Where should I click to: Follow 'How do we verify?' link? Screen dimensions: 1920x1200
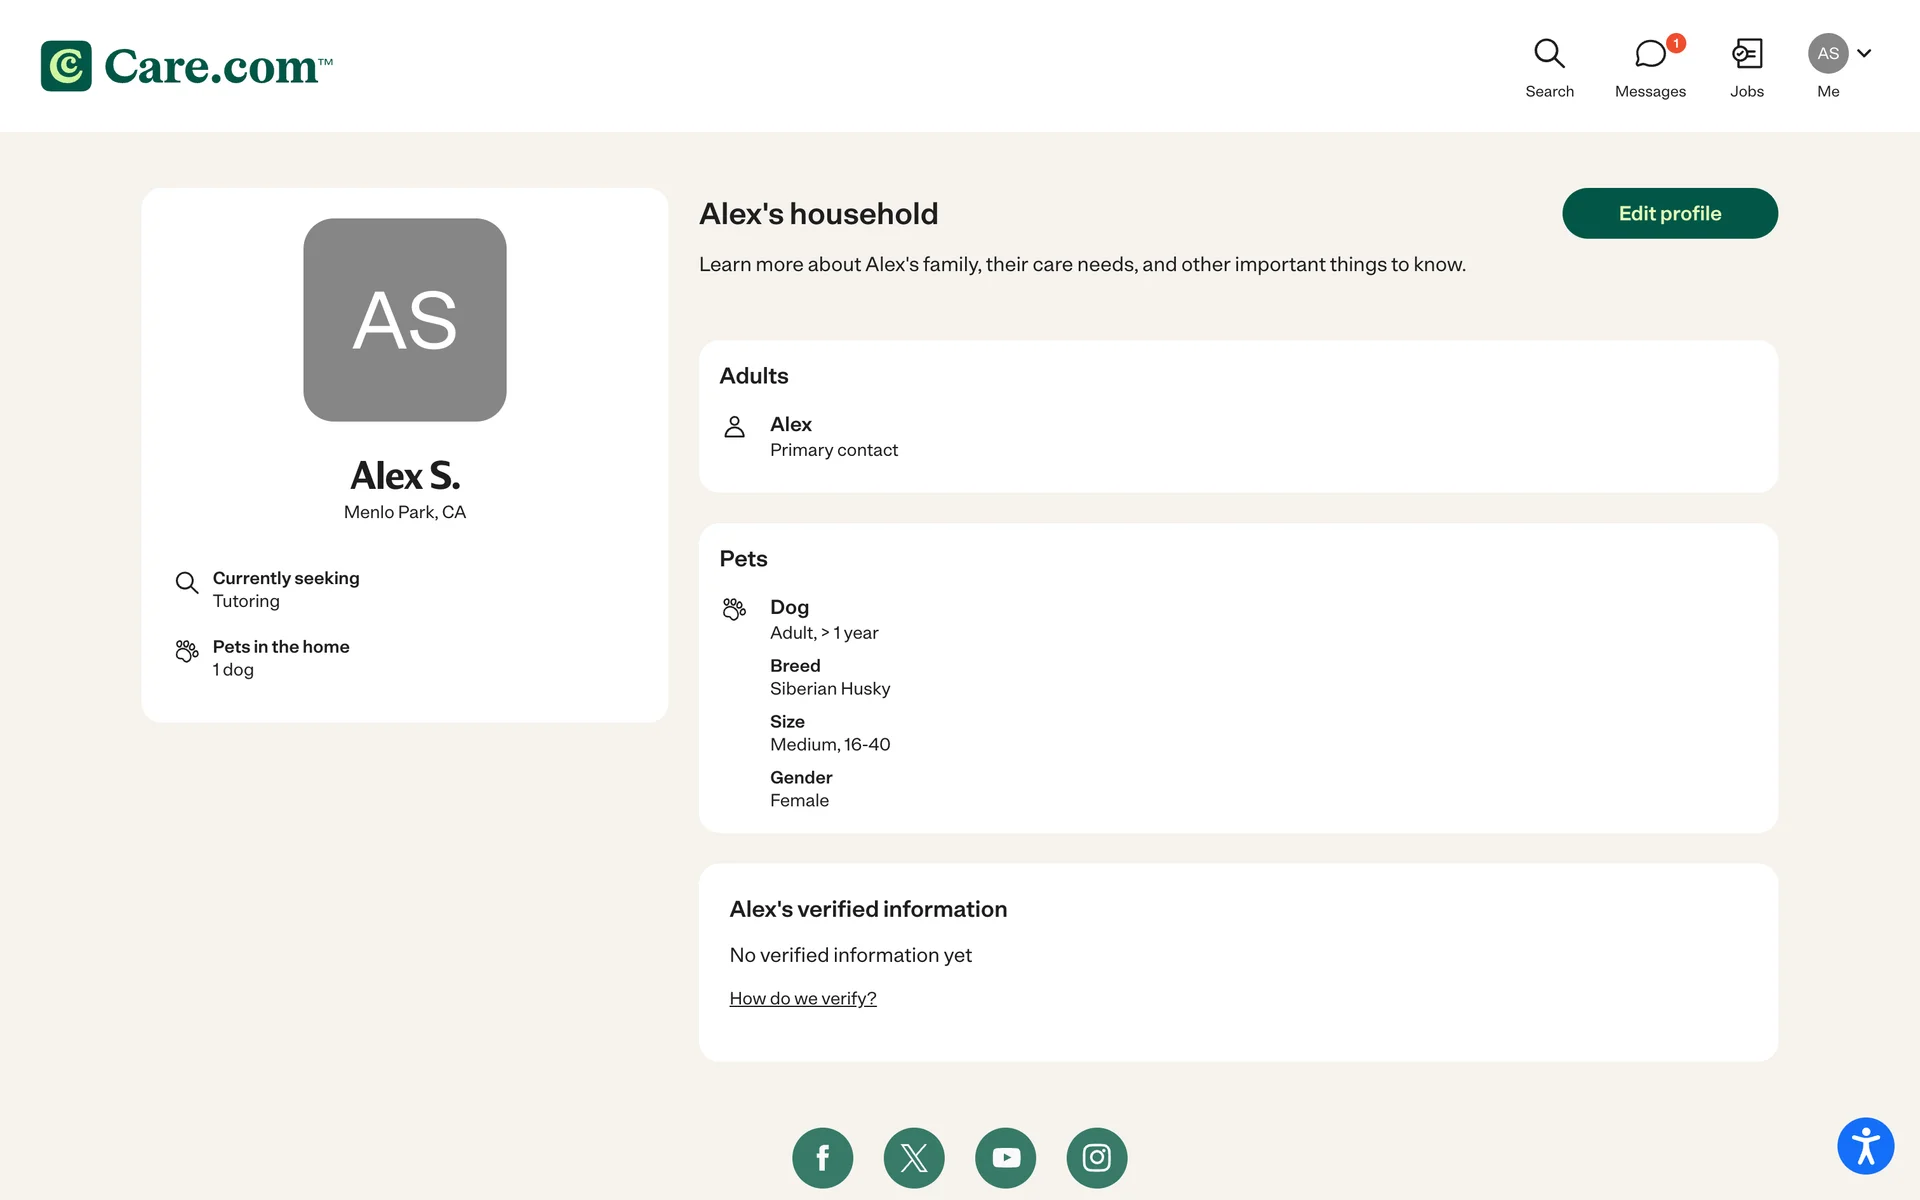[x=802, y=998]
